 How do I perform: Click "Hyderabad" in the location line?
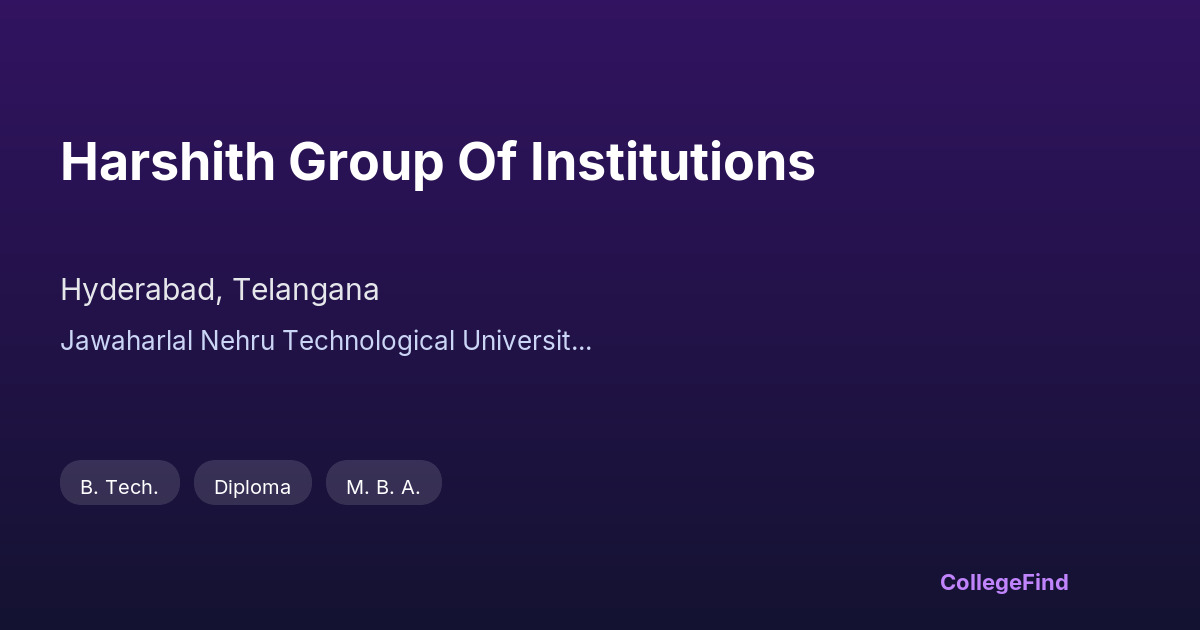coord(141,290)
